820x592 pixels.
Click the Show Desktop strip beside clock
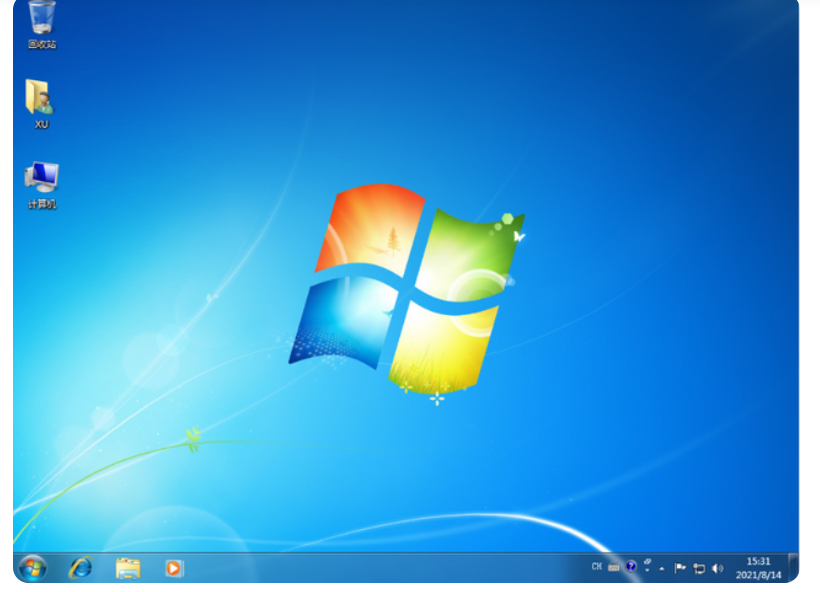792,567
